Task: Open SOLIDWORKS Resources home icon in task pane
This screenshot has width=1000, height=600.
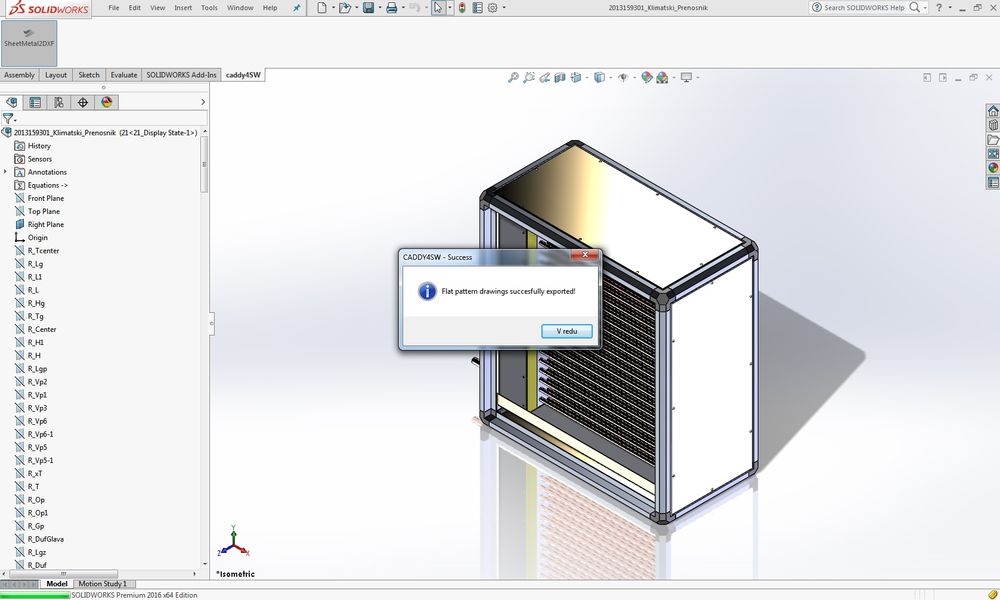Action: [993, 112]
